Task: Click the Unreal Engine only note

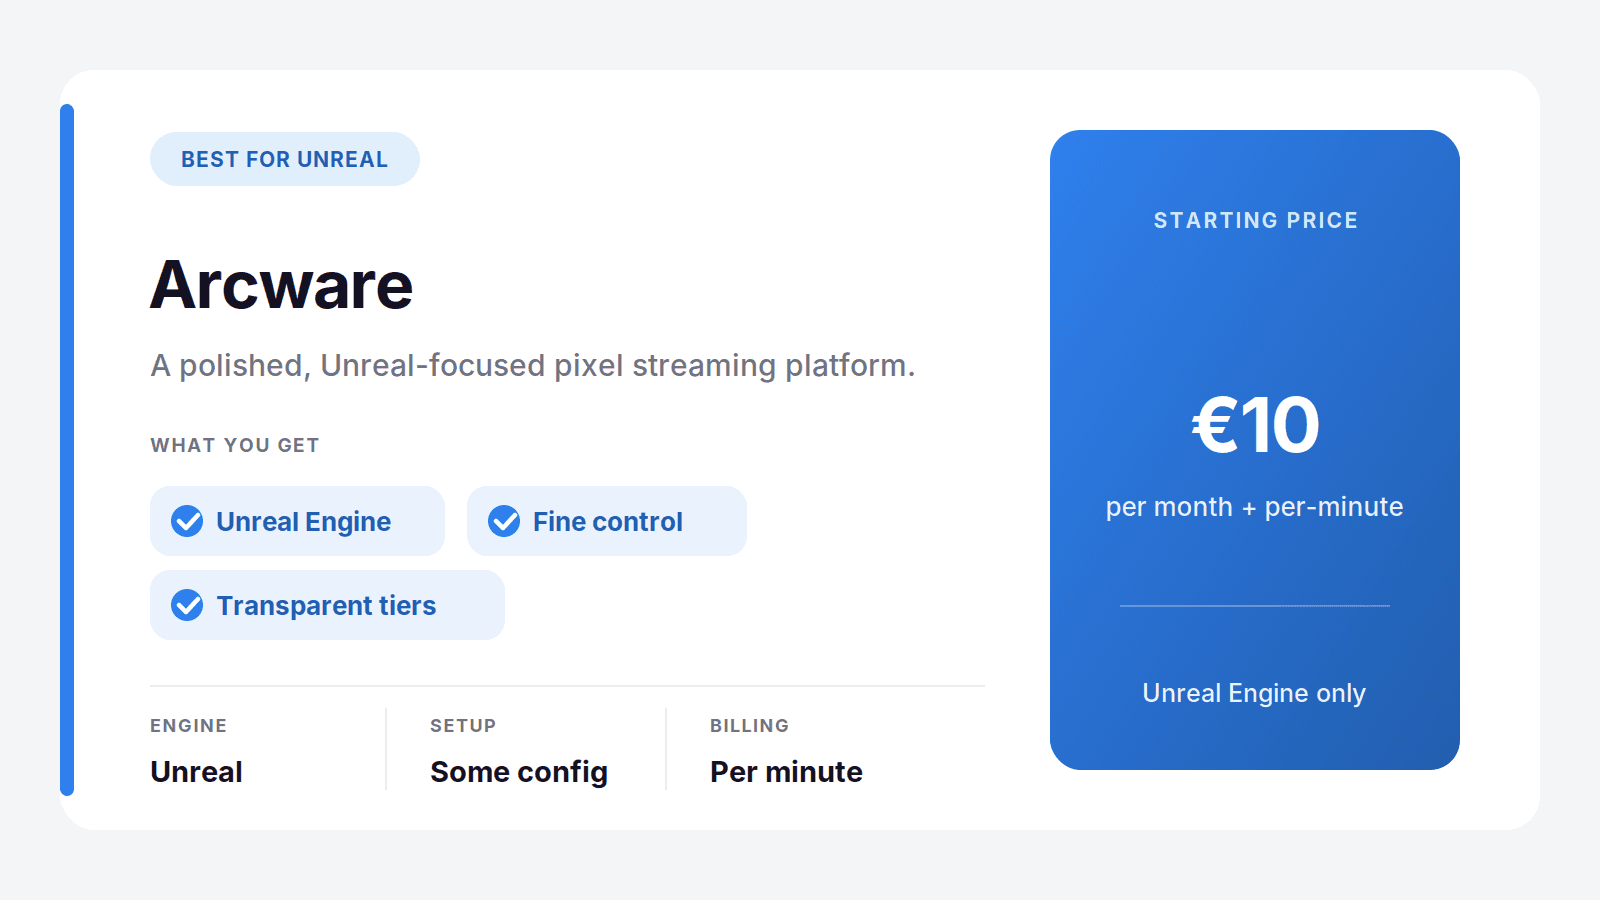Action: 1254,693
